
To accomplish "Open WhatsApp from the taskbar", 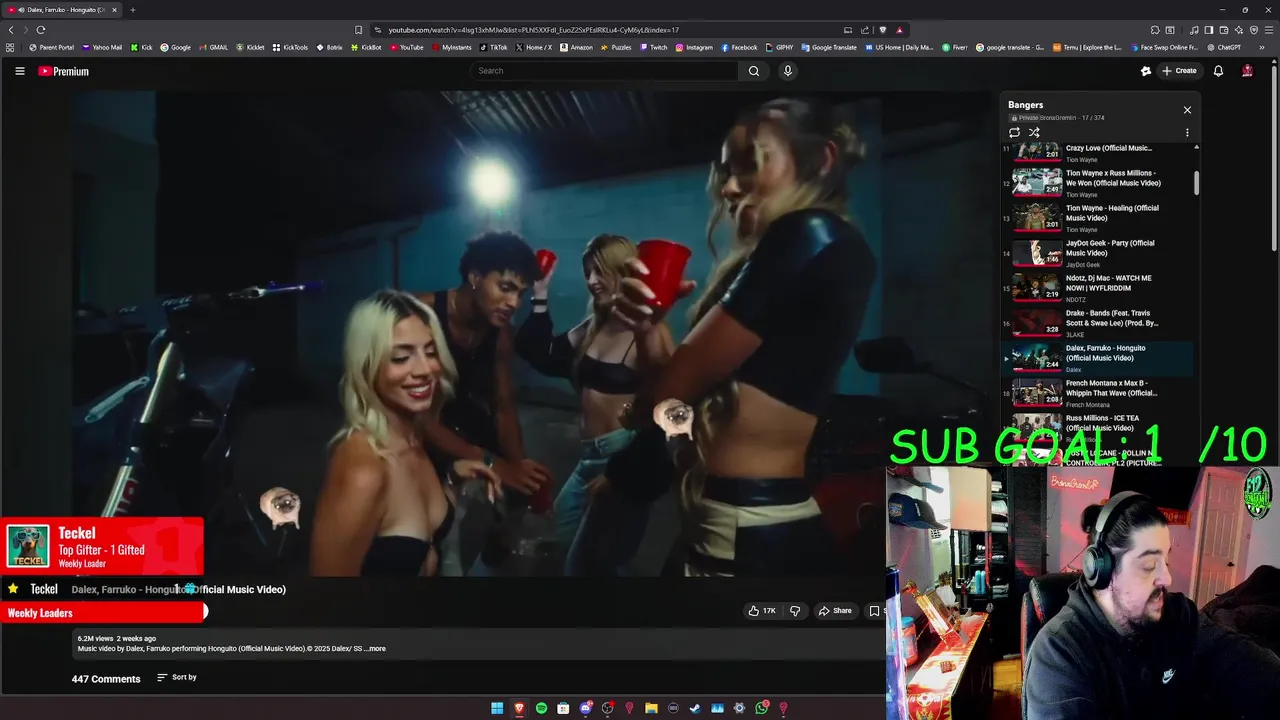I will pos(762,708).
